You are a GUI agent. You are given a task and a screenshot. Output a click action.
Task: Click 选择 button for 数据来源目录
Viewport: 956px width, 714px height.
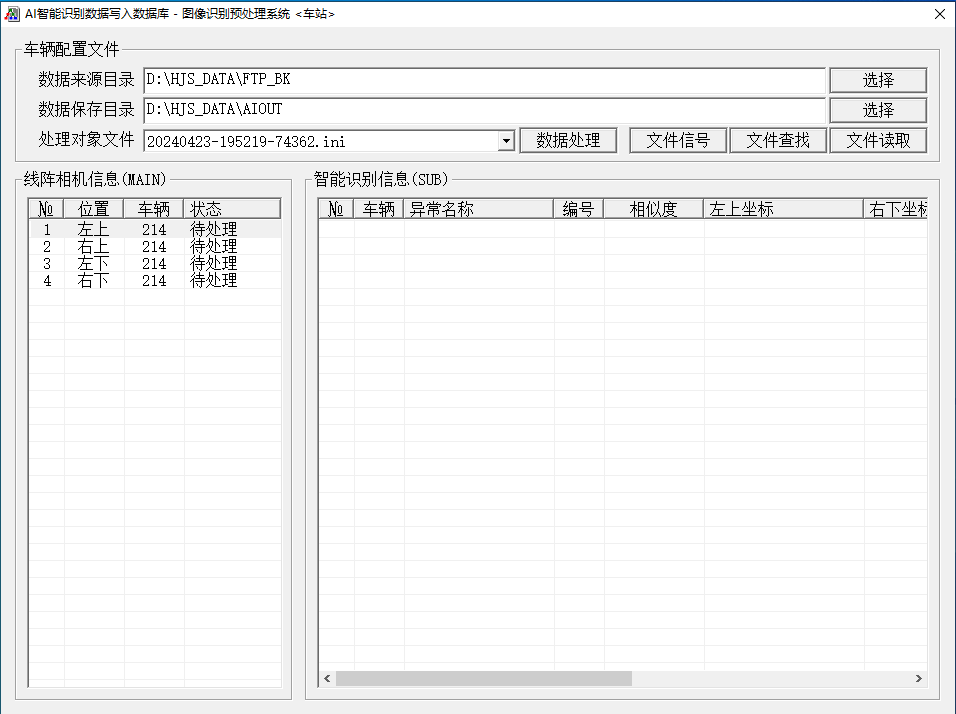click(x=878, y=80)
